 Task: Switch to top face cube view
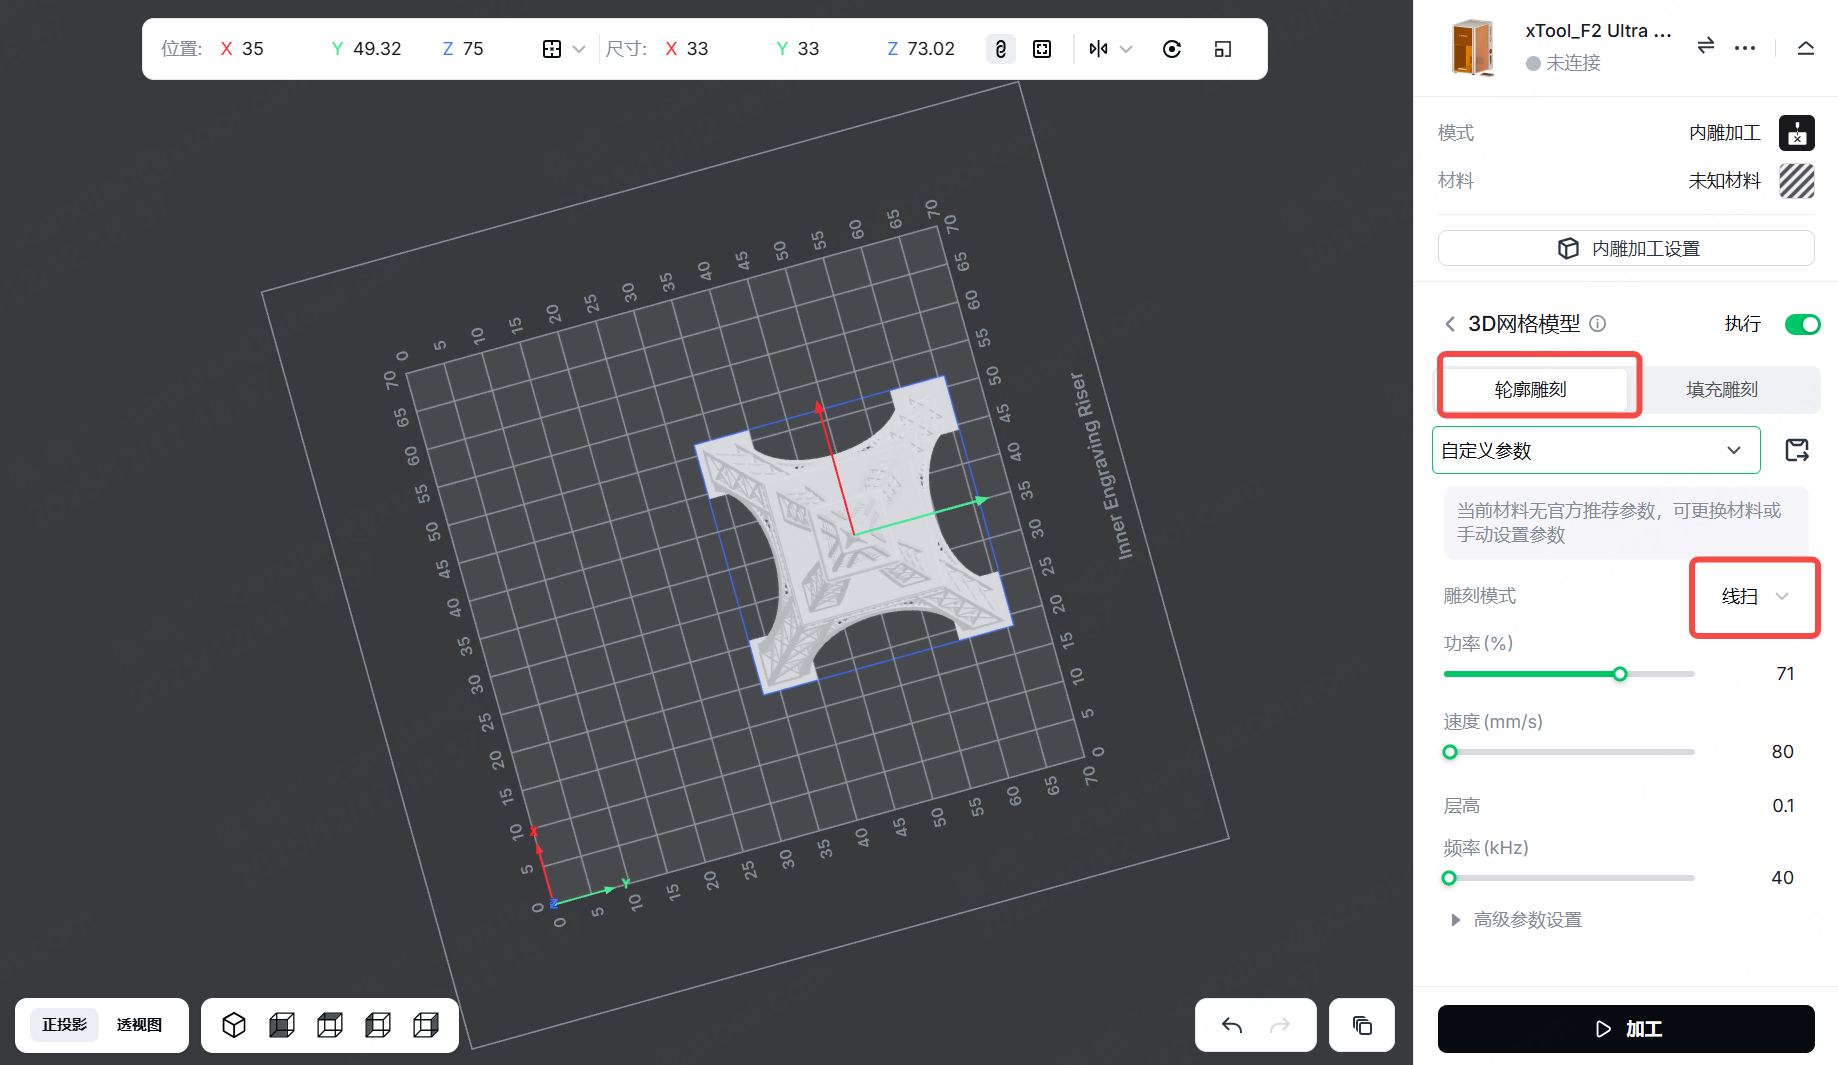click(x=330, y=1025)
